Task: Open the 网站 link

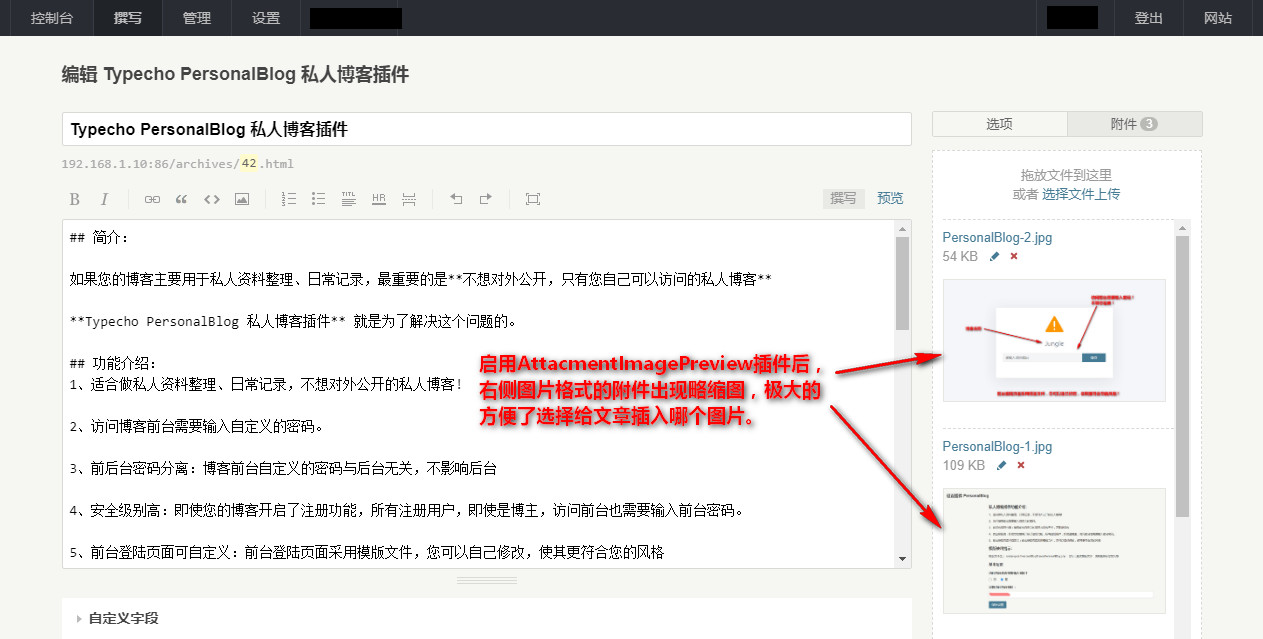Action: (x=1218, y=18)
